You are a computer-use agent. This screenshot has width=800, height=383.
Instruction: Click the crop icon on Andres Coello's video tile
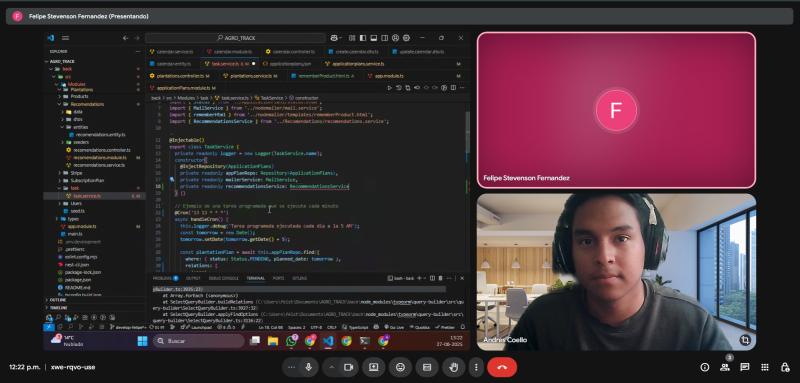pyautogui.click(x=745, y=340)
